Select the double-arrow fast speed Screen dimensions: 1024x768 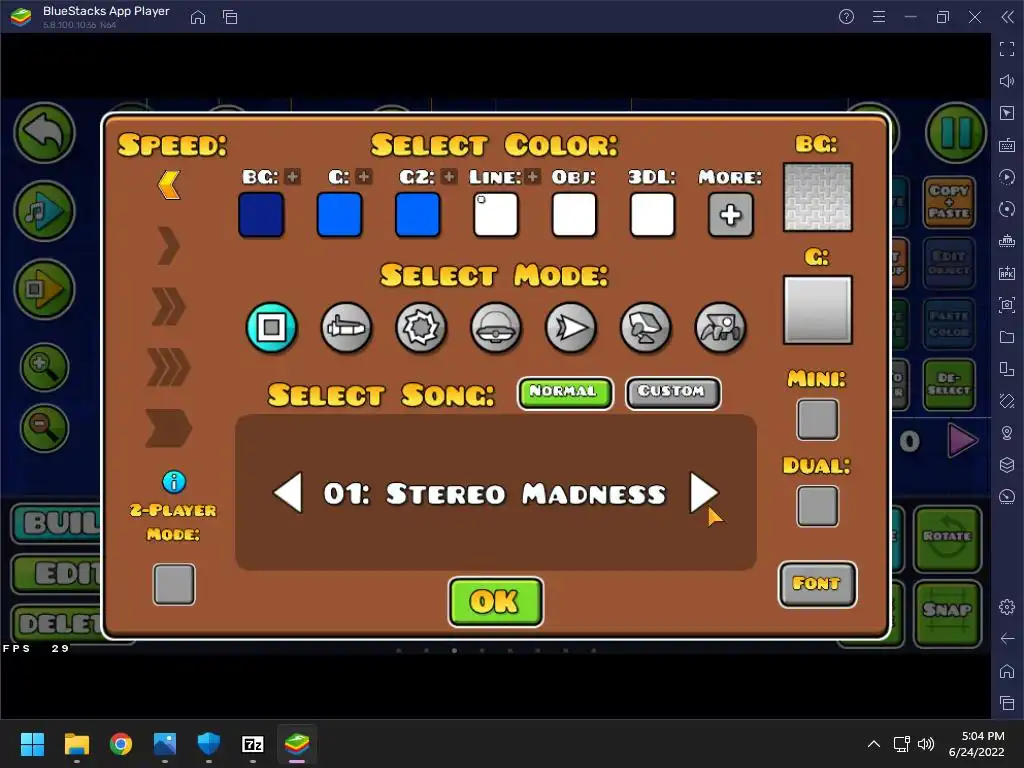[168, 306]
